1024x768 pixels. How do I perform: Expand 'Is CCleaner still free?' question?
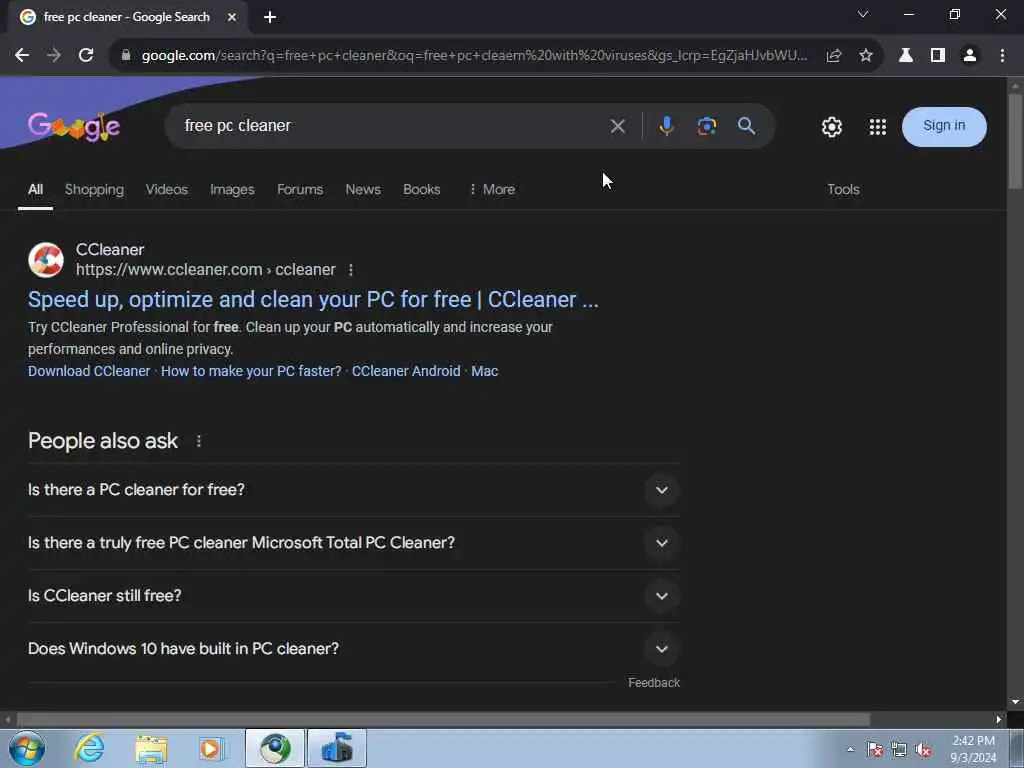click(x=353, y=596)
